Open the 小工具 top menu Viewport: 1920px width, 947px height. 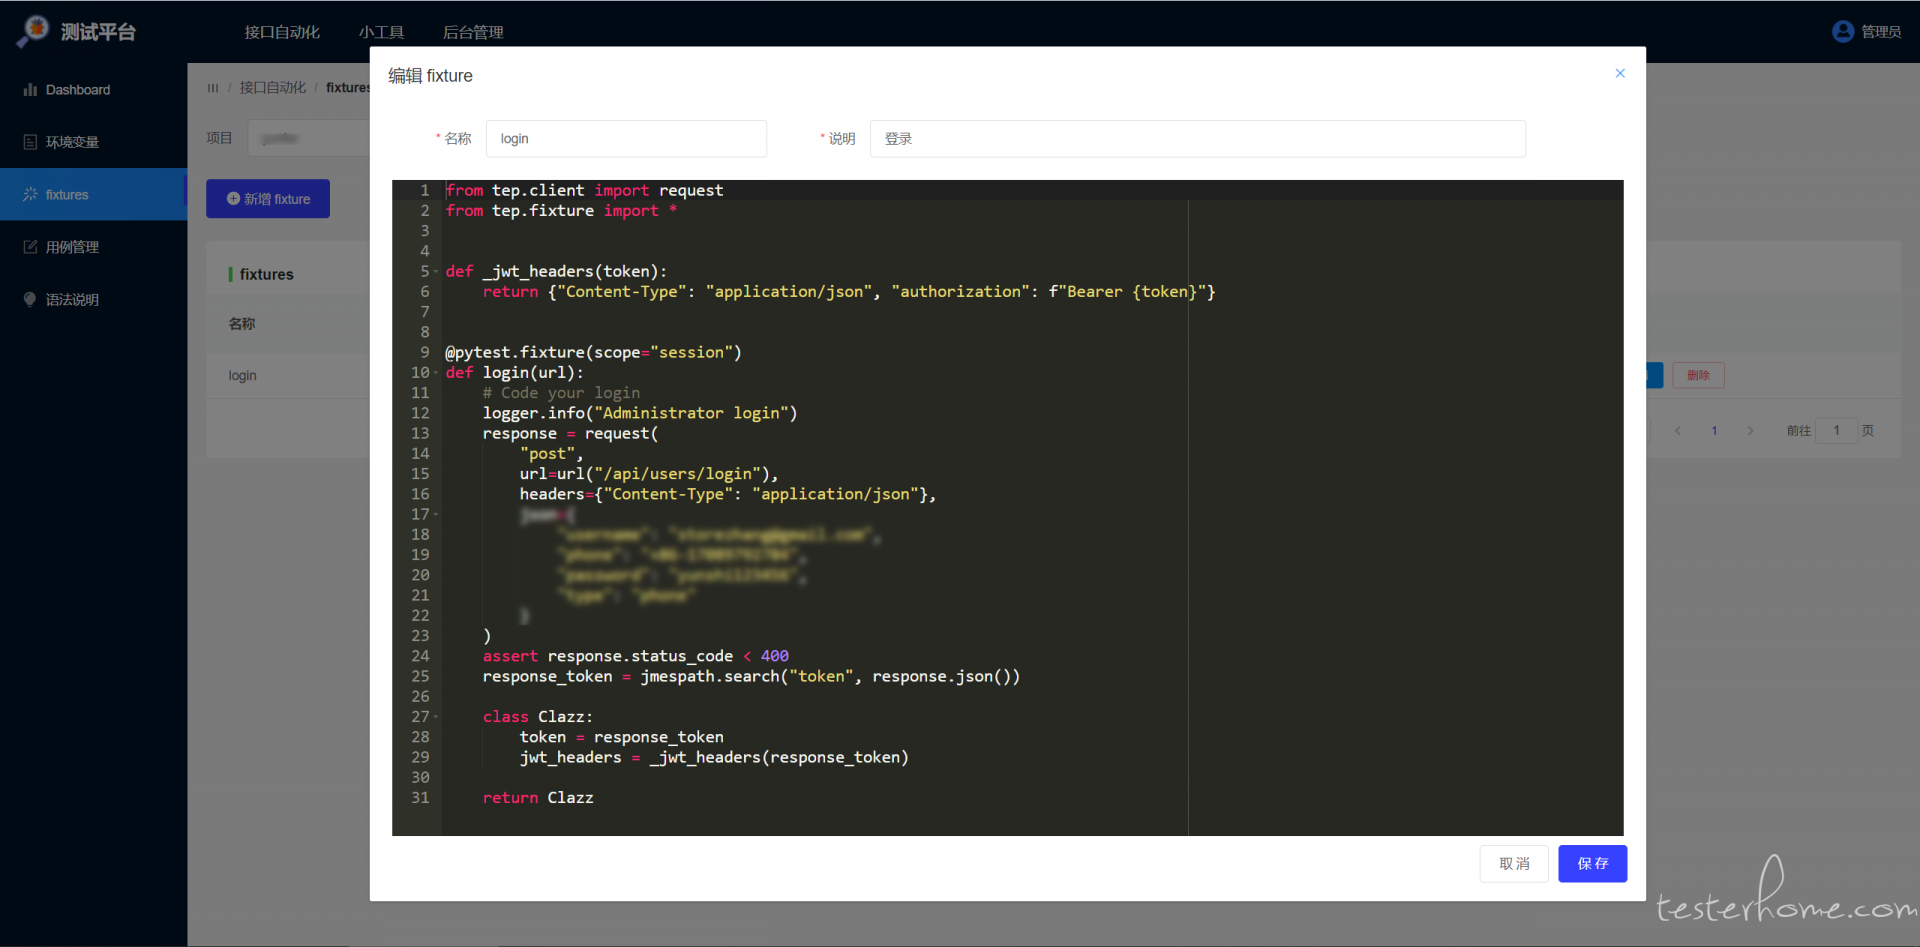pyautogui.click(x=381, y=32)
